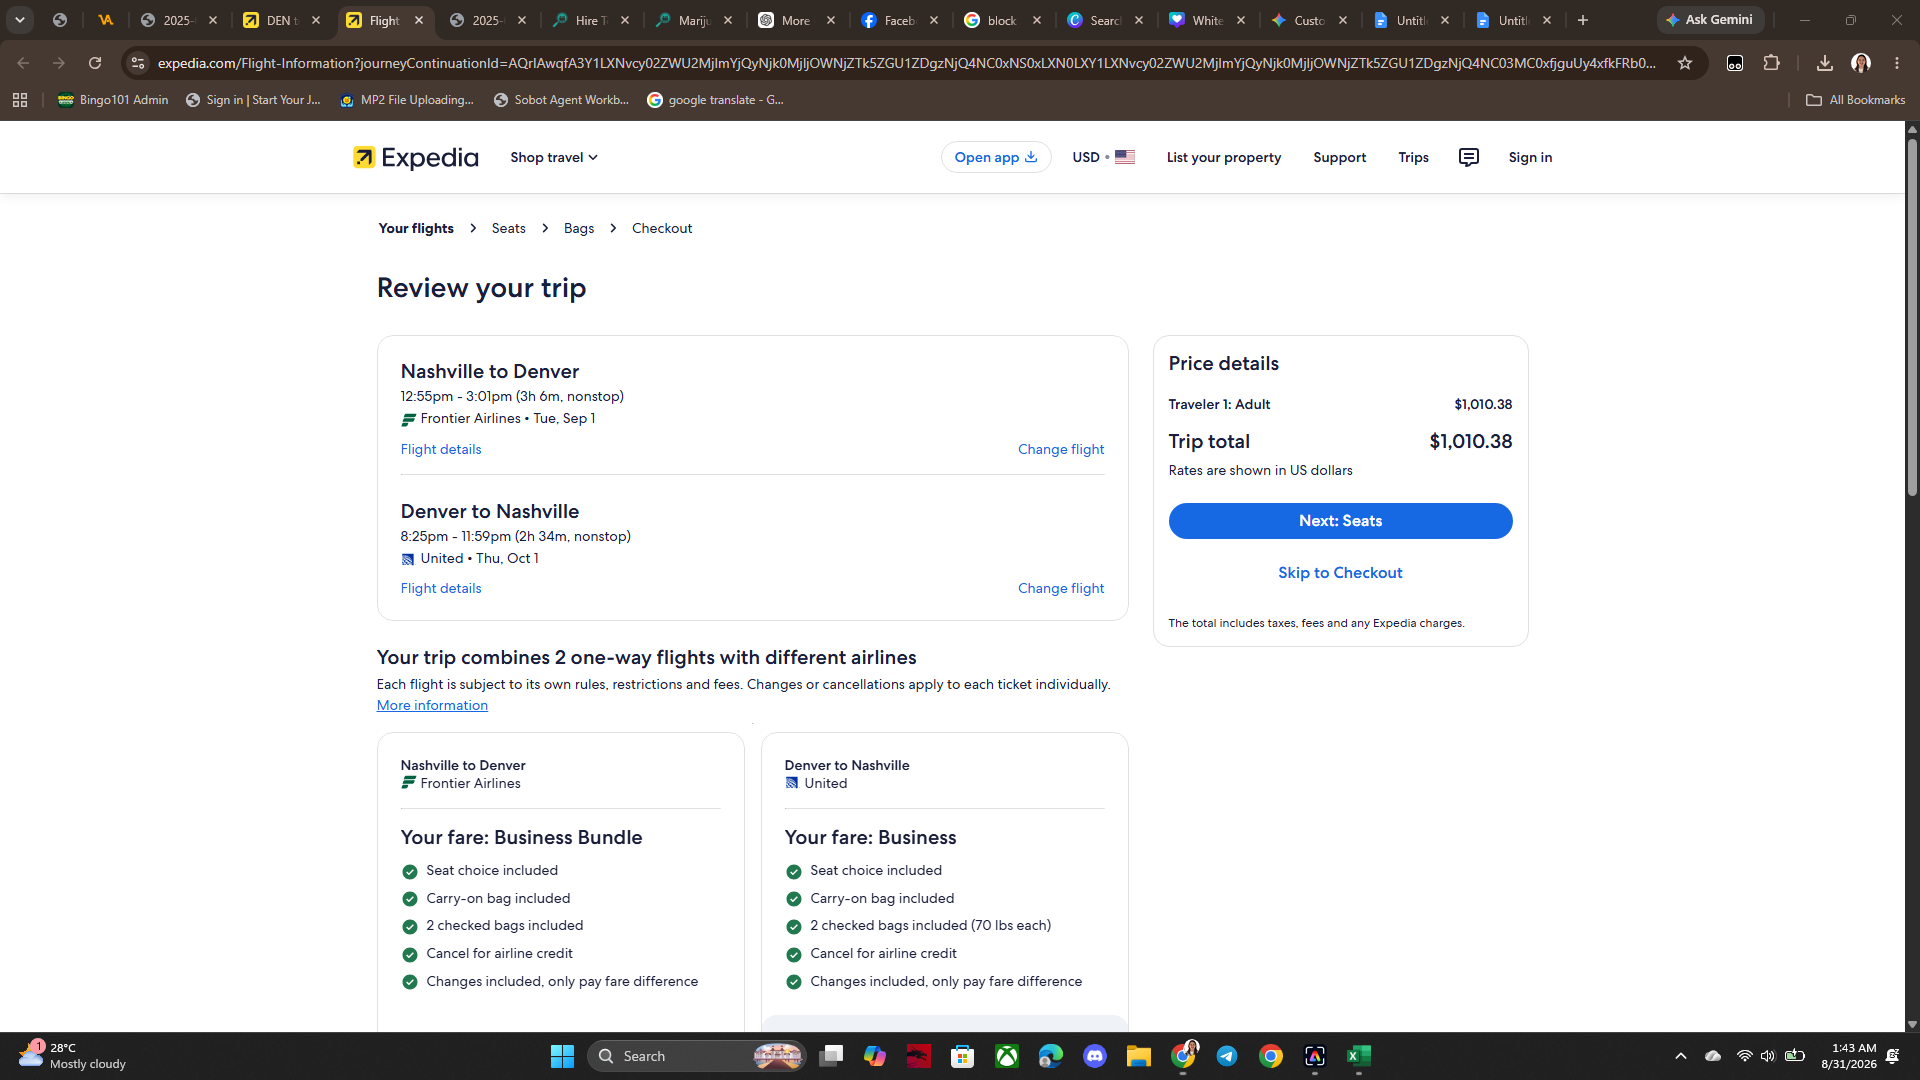Screen dimensions: 1920x1080
Task: Open Chrome three-dot menu
Action: (x=1897, y=63)
